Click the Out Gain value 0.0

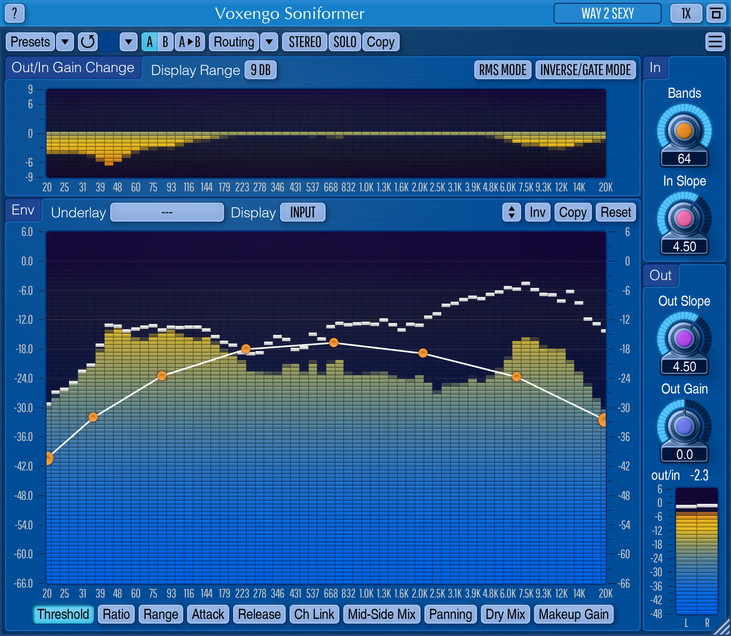(684, 455)
